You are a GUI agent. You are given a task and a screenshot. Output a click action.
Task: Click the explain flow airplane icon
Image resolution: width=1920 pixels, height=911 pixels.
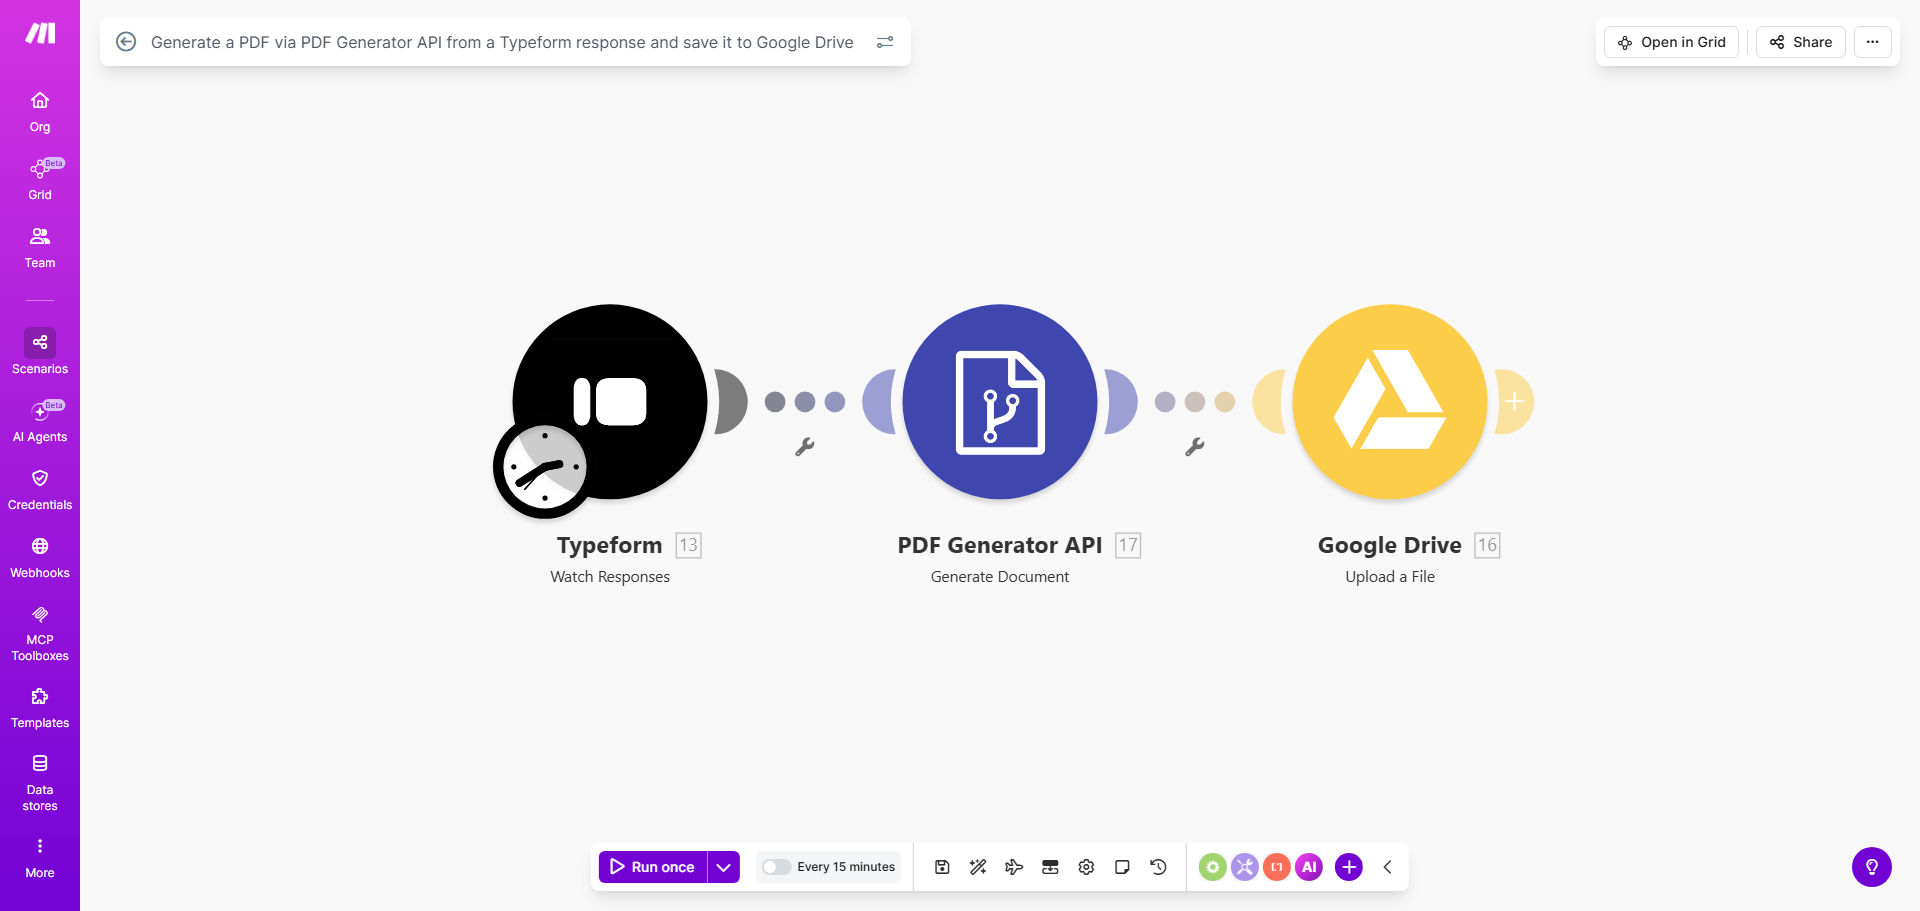tap(1014, 867)
